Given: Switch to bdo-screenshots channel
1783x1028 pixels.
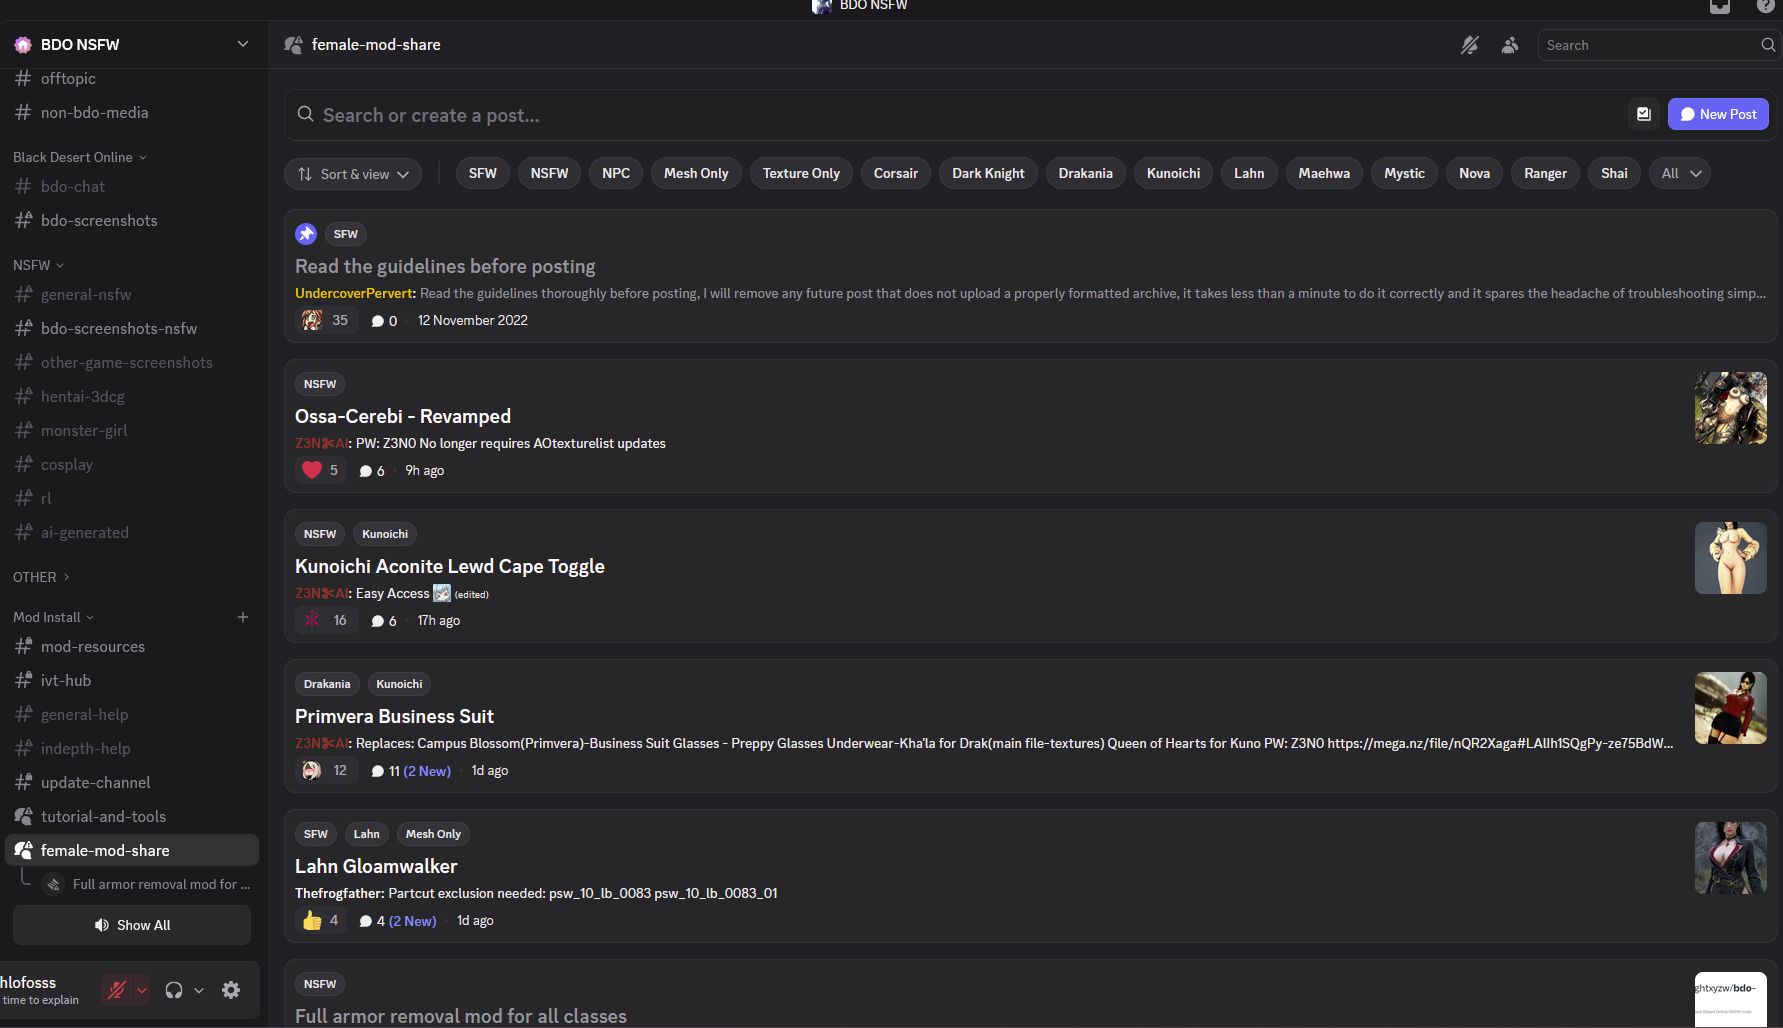Looking at the screenshot, I should 99,221.
